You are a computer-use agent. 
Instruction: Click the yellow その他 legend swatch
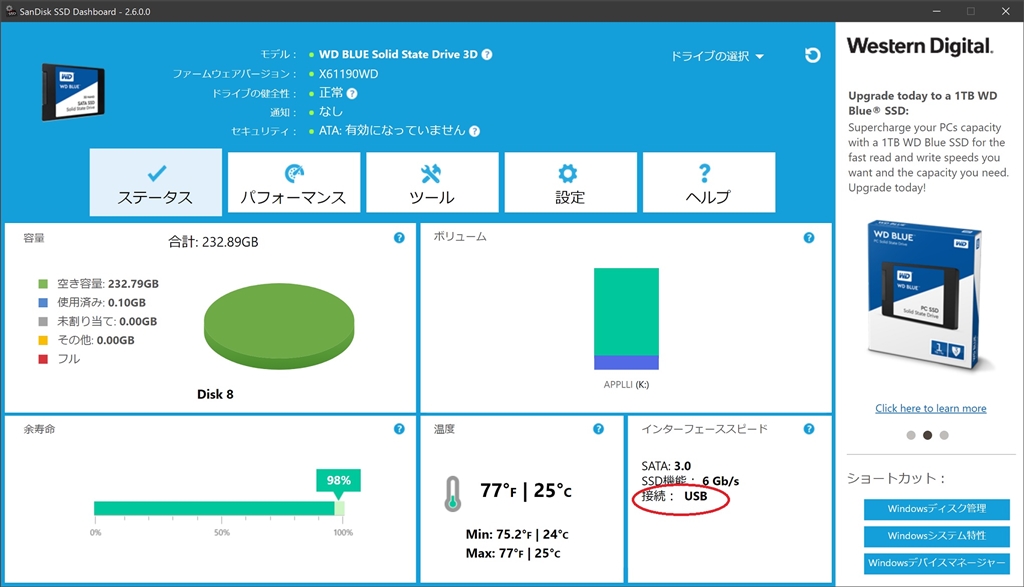point(43,340)
